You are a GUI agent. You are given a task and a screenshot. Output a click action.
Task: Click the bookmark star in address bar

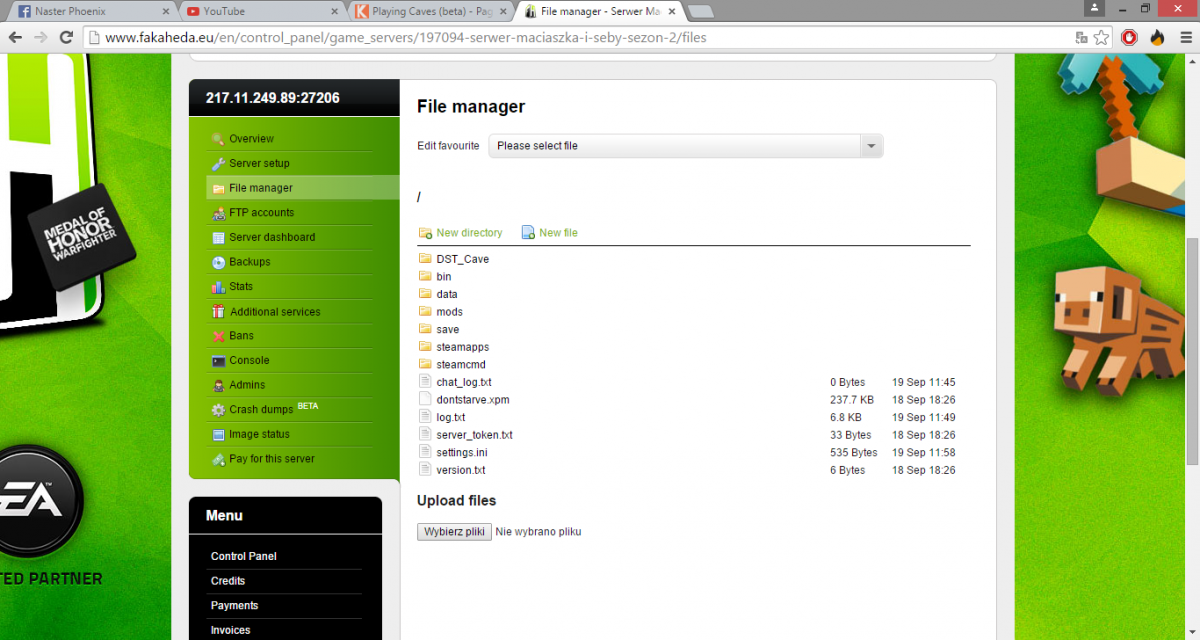click(x=1101, y=37)
